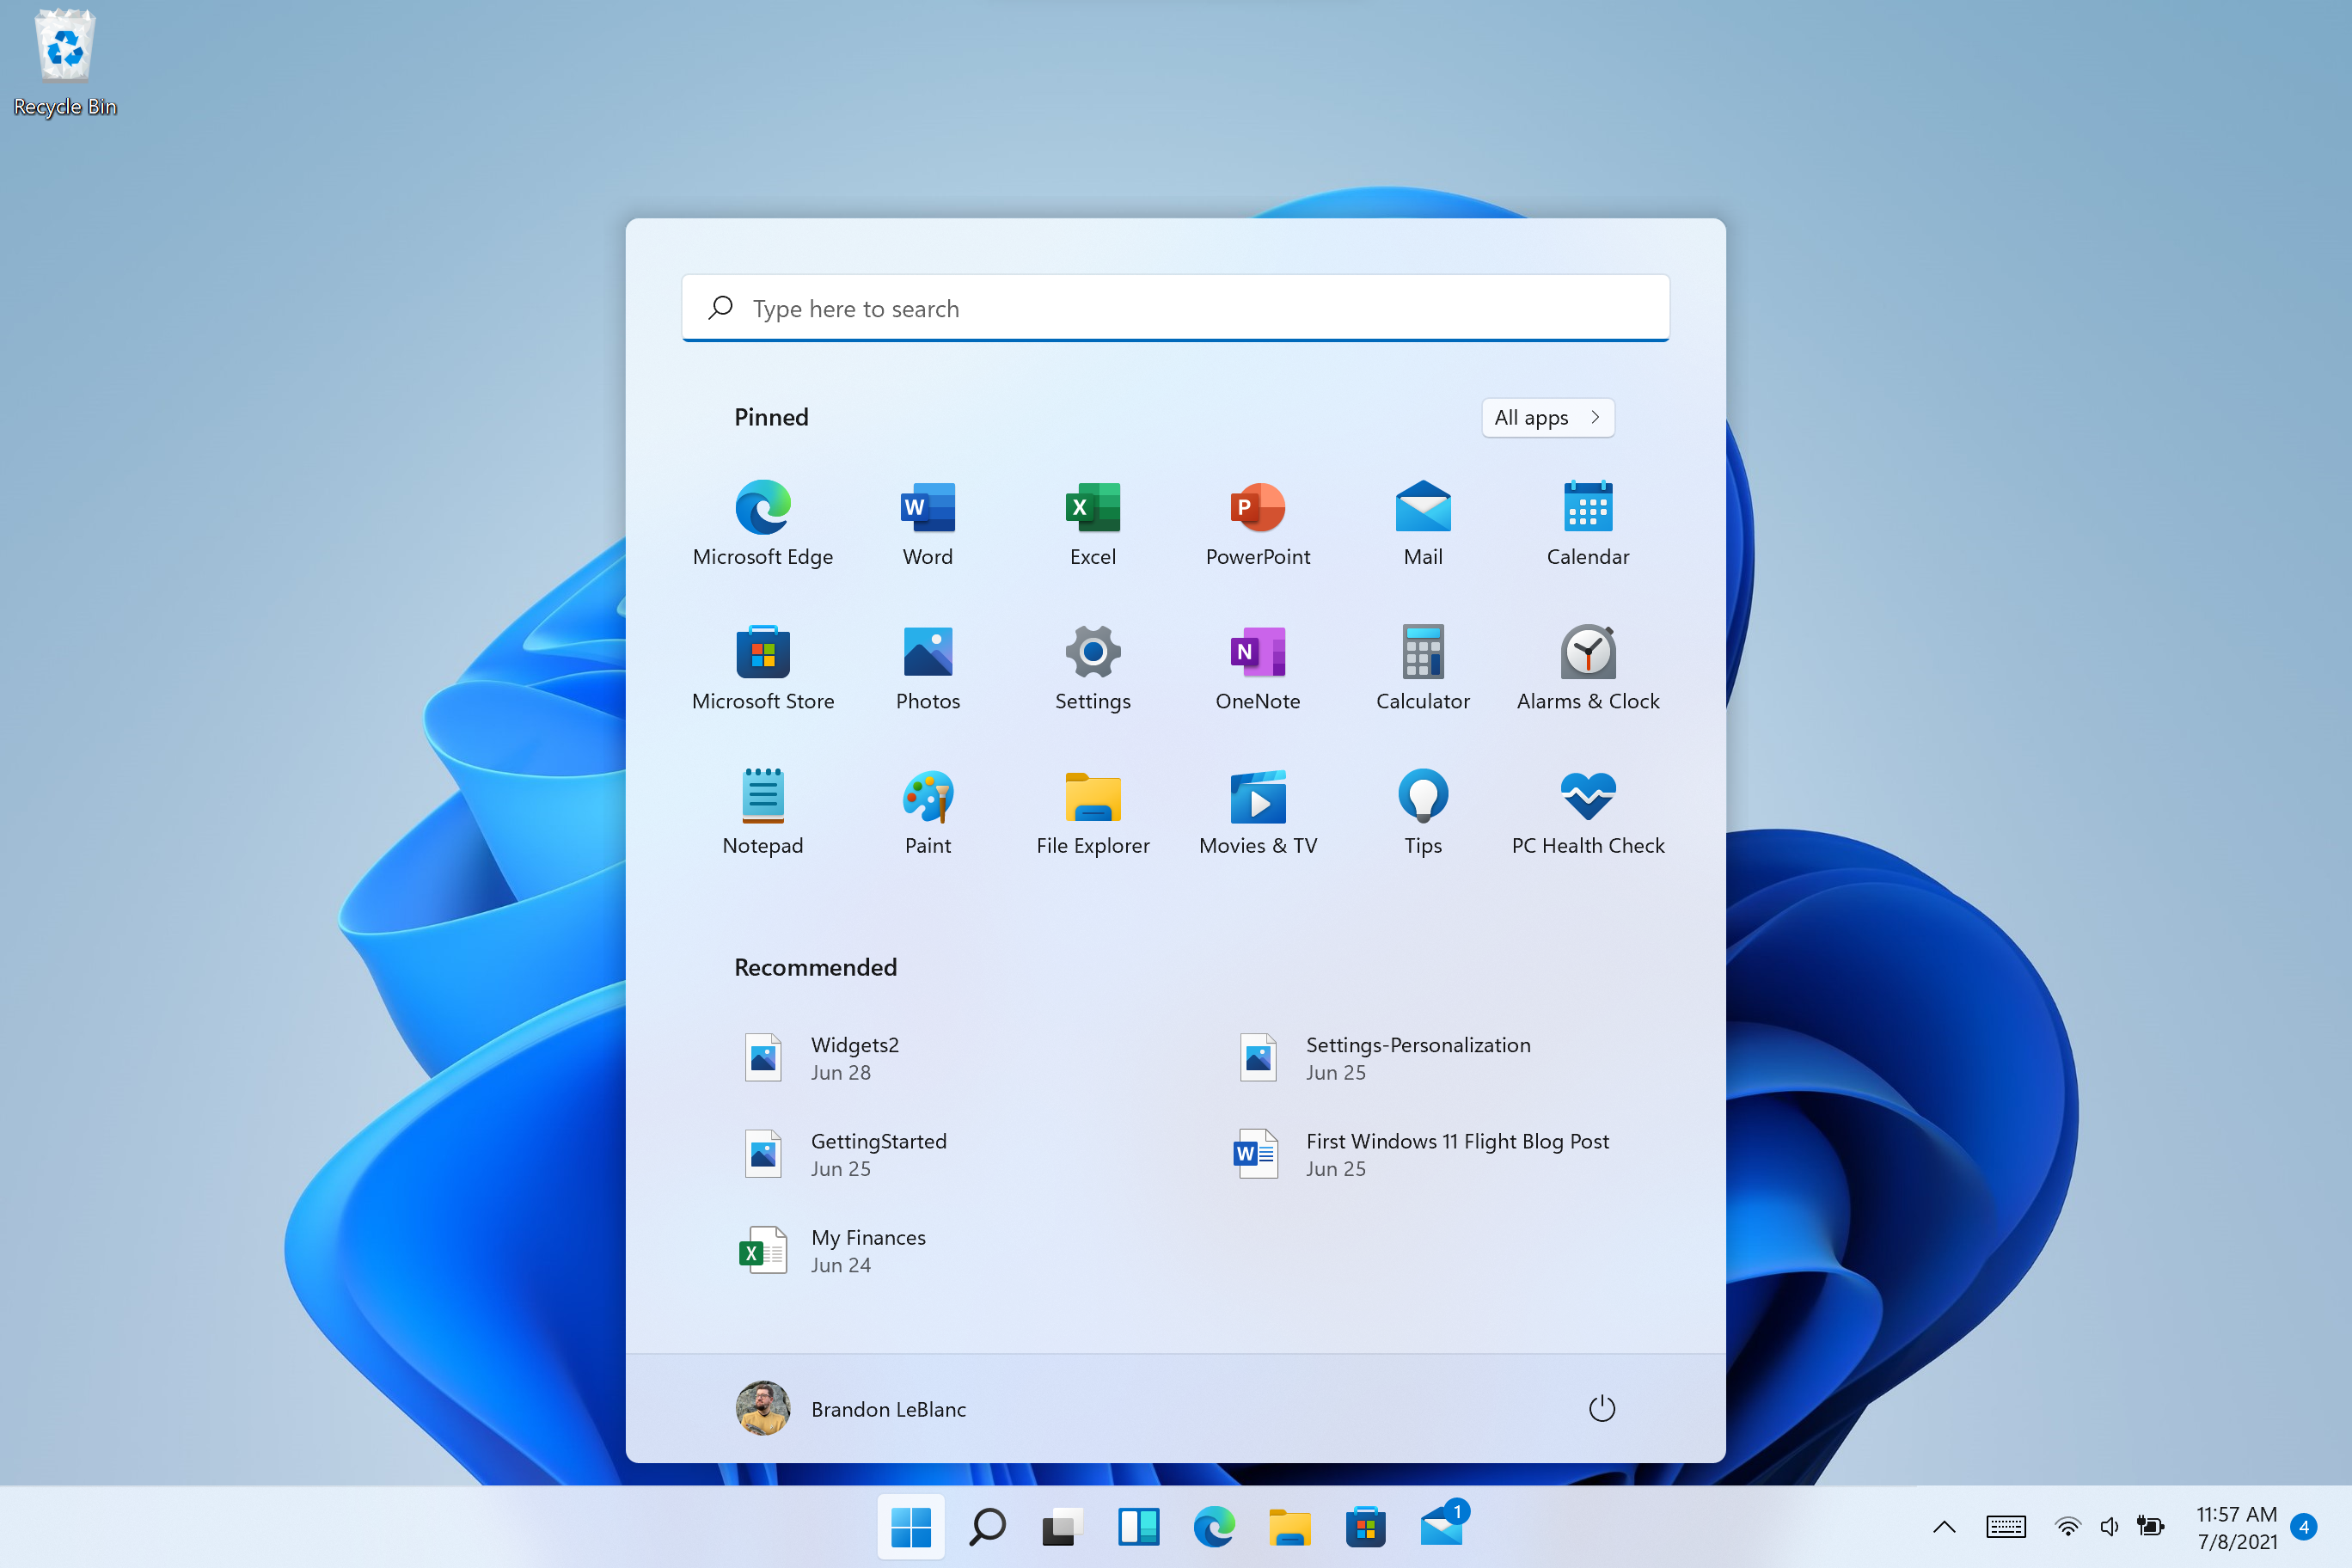The width and height of the screenshot is (2352, 1568).
Task: Launch Movies & TV app
Action: [1257, 799]
